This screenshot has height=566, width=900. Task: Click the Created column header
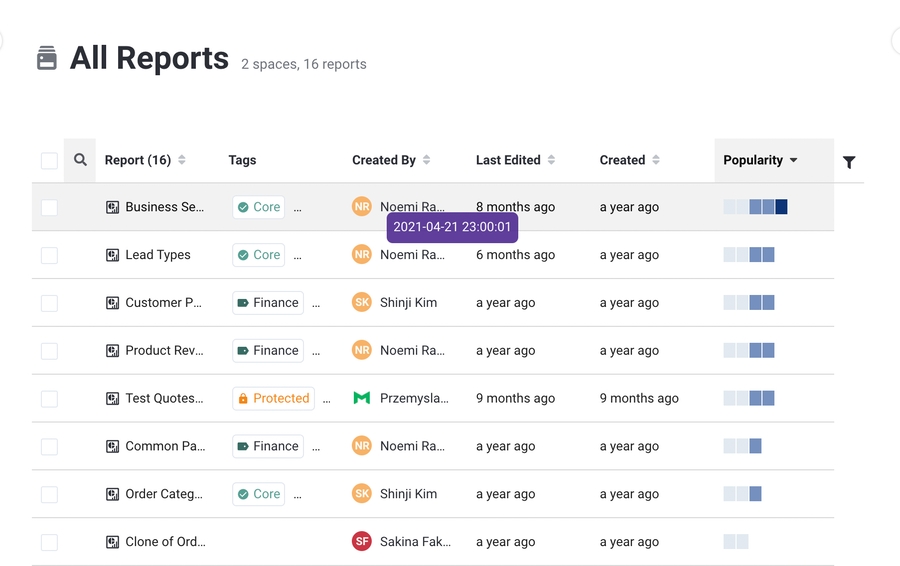[x=622, y=160]
